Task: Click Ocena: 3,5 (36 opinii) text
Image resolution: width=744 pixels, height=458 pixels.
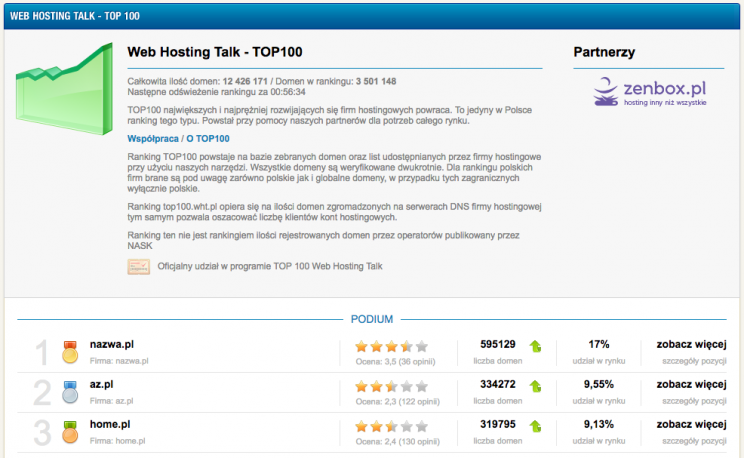Action: [x=395, y=362]
